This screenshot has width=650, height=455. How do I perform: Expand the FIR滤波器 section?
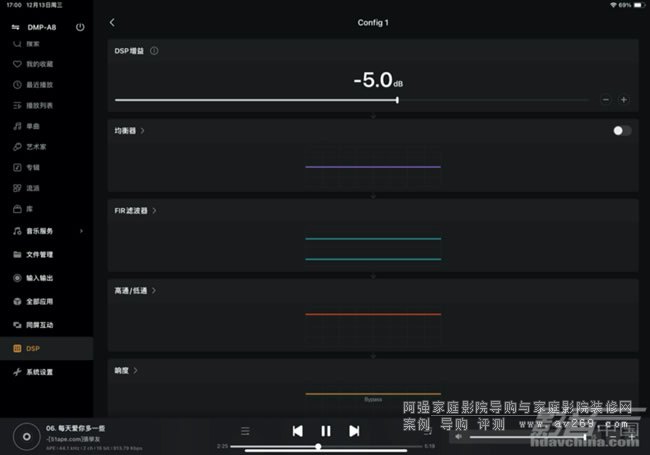(x=136, y=211)
